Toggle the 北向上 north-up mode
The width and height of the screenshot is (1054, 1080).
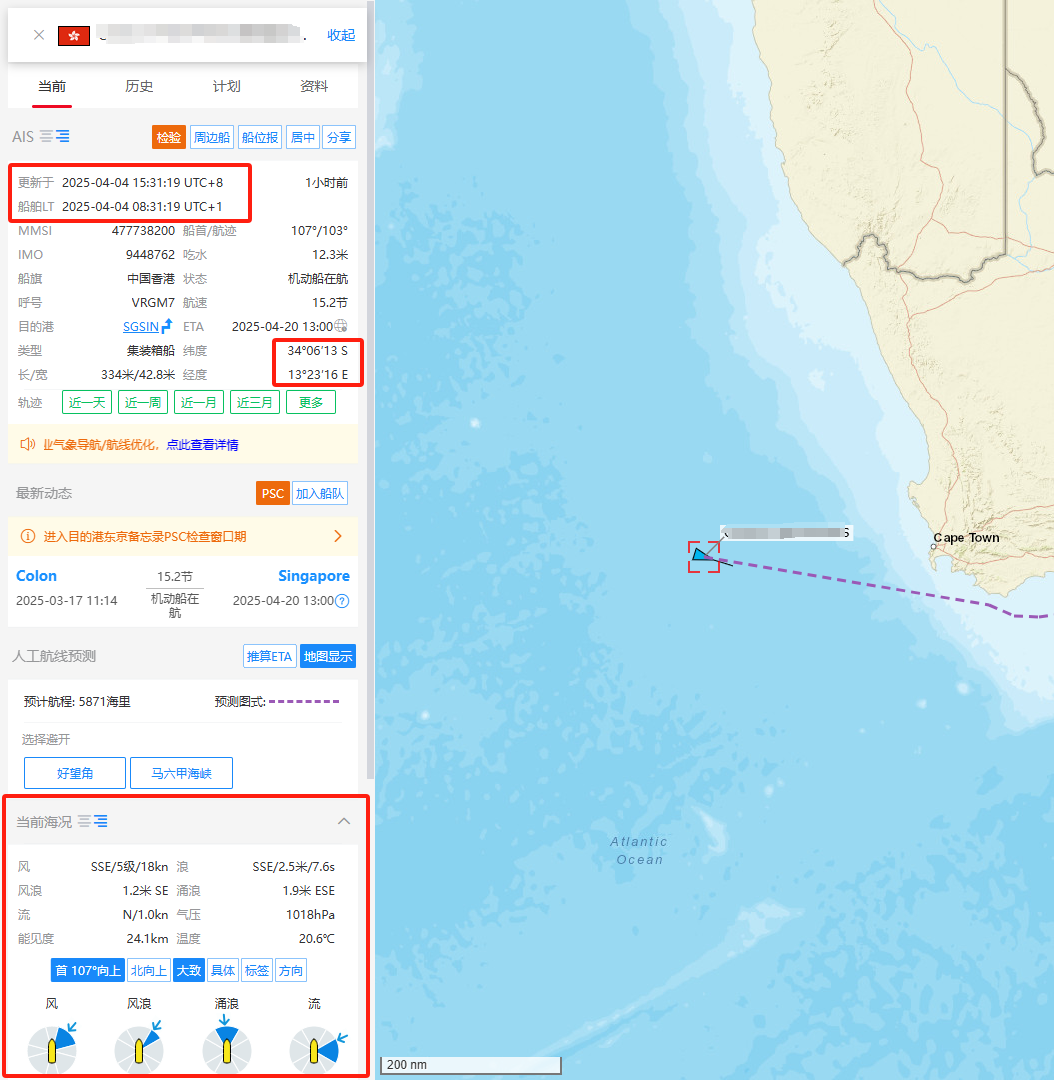149,970
